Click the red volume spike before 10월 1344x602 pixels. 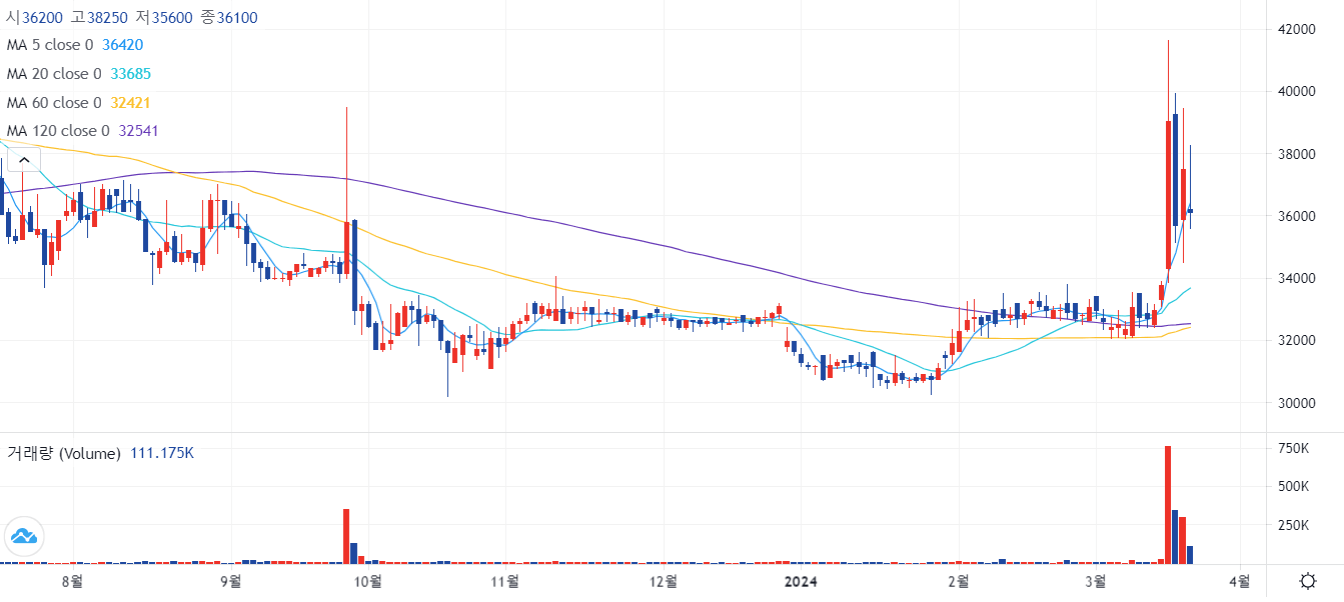tap(346, 536)
